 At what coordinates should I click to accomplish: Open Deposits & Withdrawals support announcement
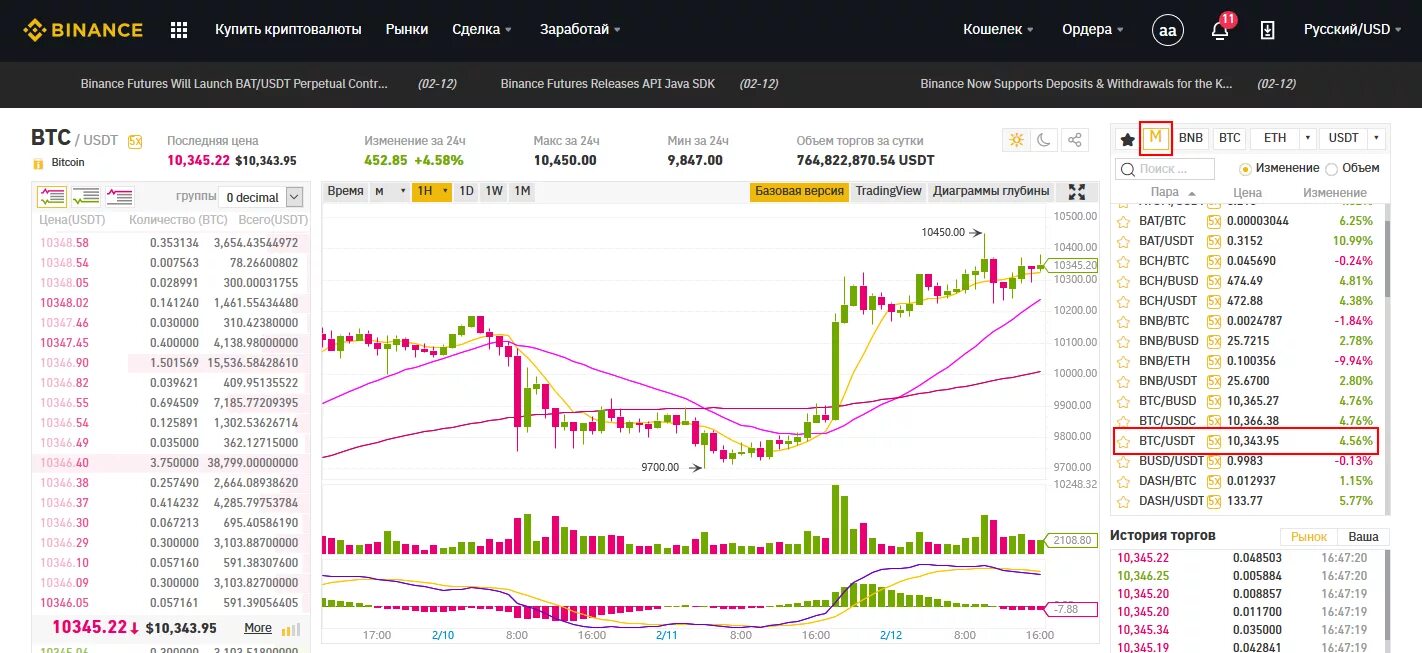tap(1077, 84)
